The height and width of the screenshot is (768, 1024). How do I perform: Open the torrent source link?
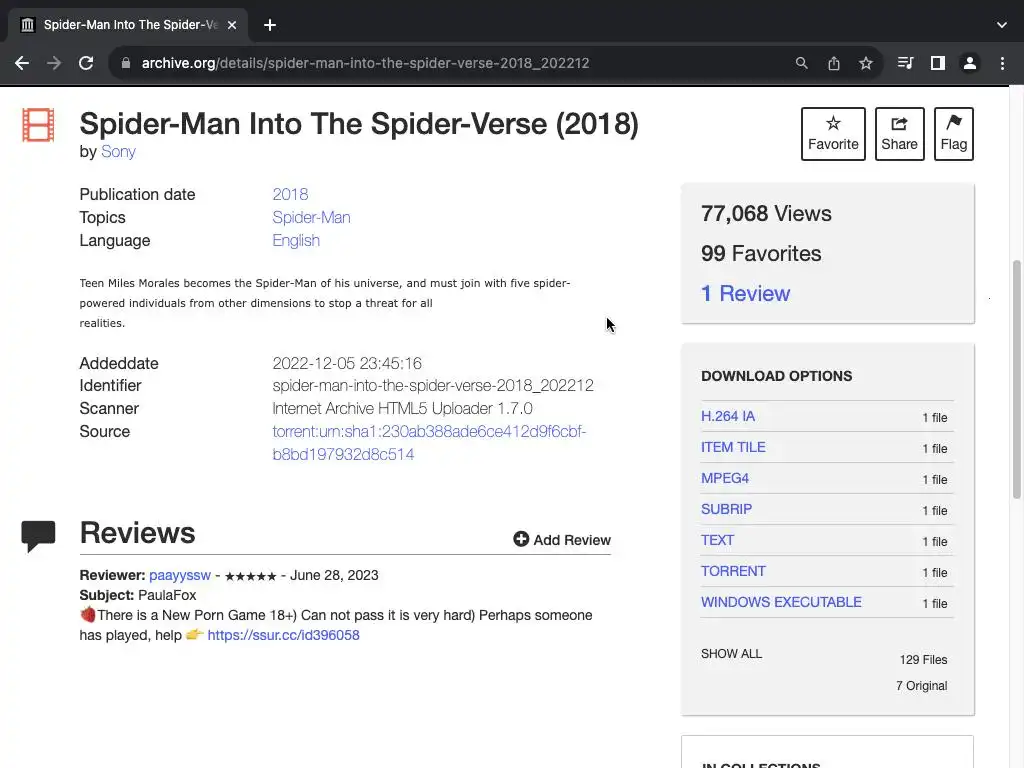coord(429,443)
